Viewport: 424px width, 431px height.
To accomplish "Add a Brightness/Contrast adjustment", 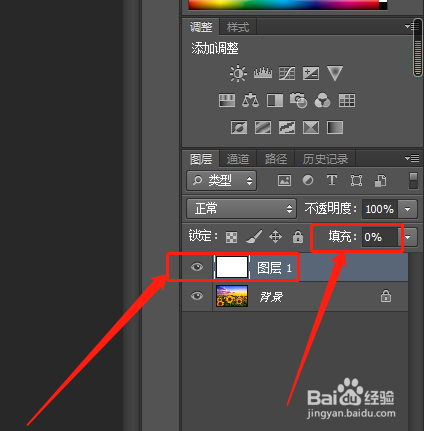I will pos(238,73).
